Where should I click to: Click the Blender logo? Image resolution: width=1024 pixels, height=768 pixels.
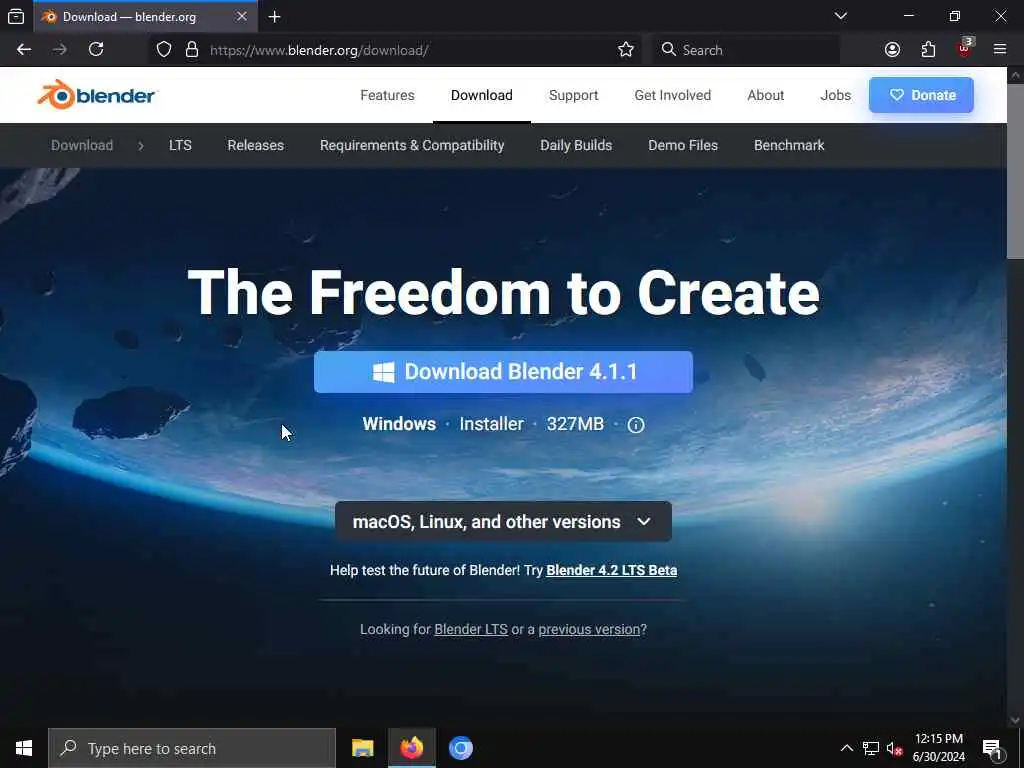click(97, 95)
